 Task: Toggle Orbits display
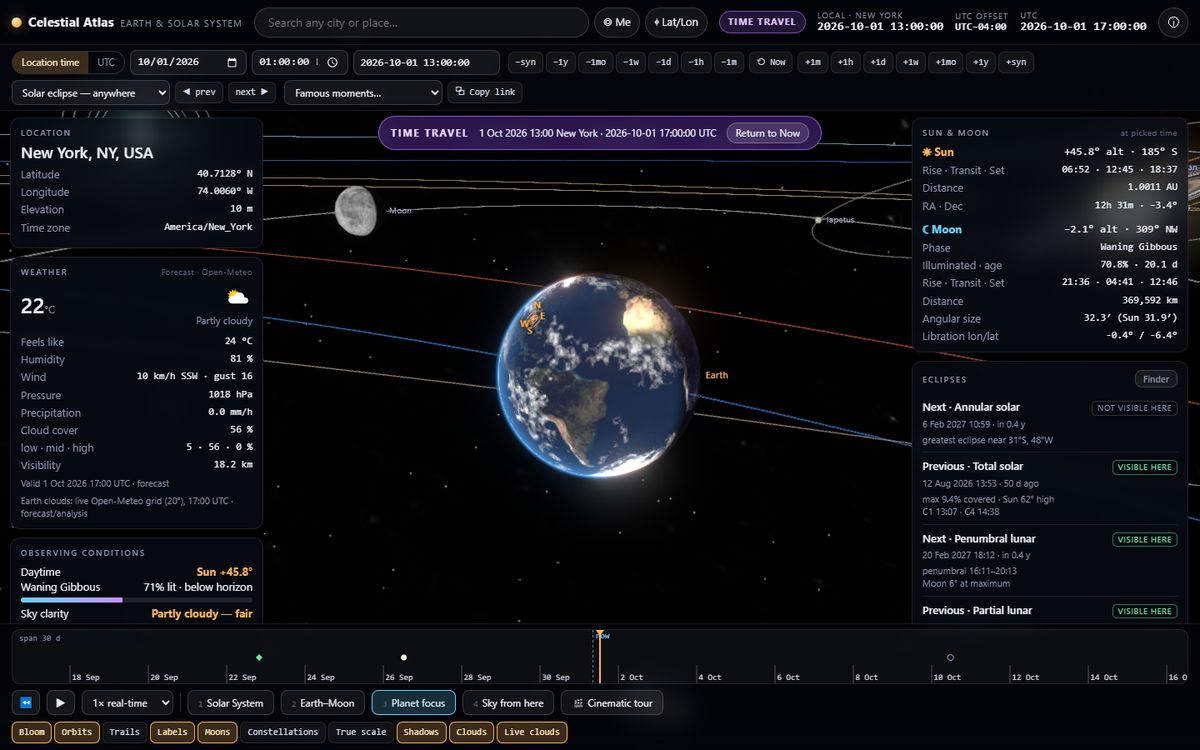click(x=77, y=732)
